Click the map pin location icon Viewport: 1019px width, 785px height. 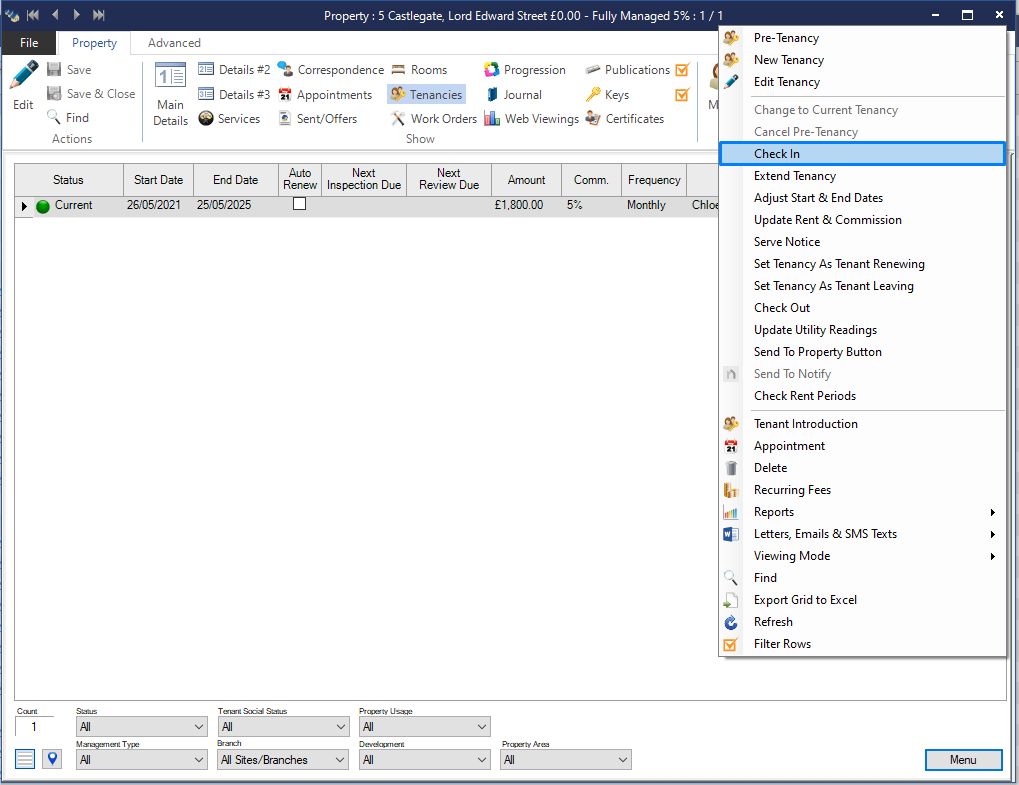(x=51, y=759)
